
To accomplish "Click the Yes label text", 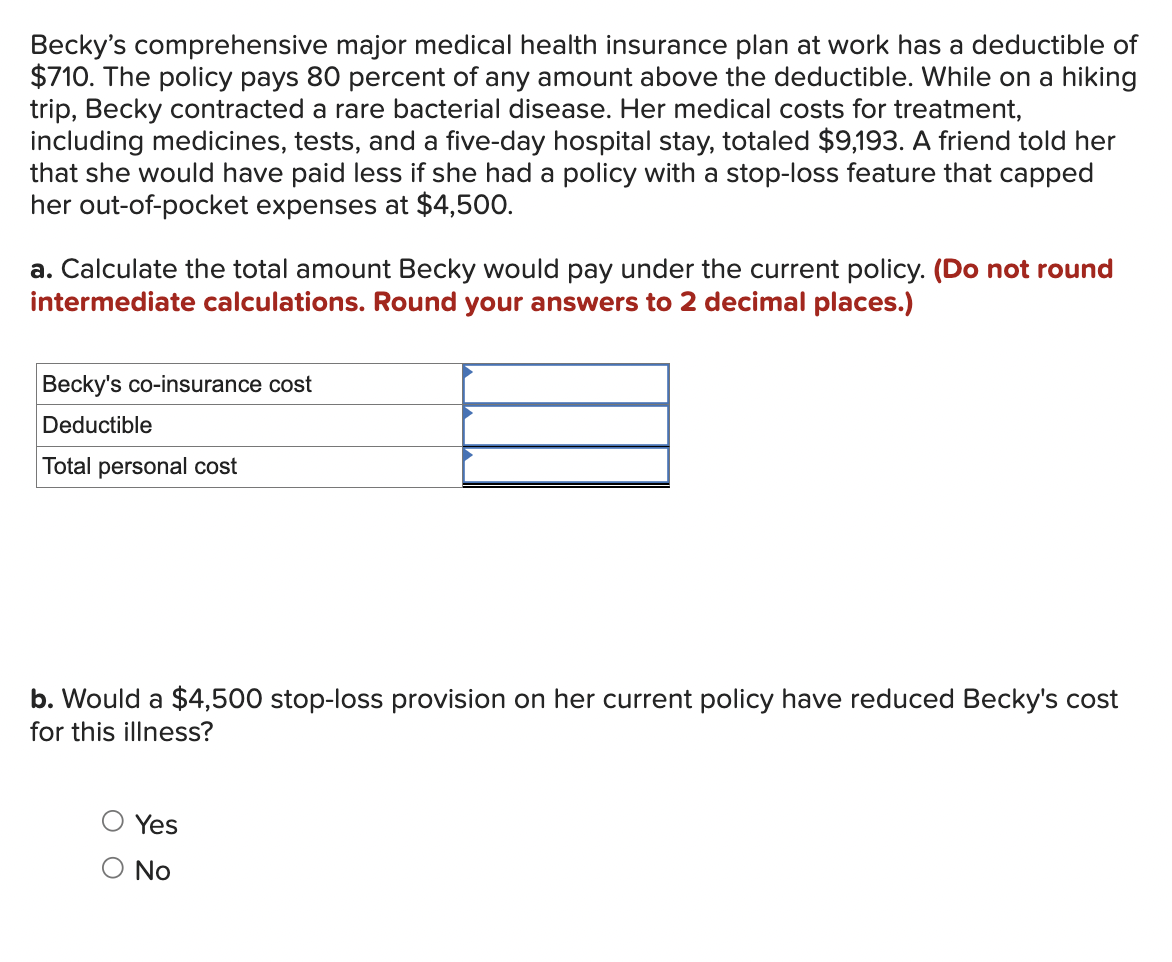I will 155,824.
